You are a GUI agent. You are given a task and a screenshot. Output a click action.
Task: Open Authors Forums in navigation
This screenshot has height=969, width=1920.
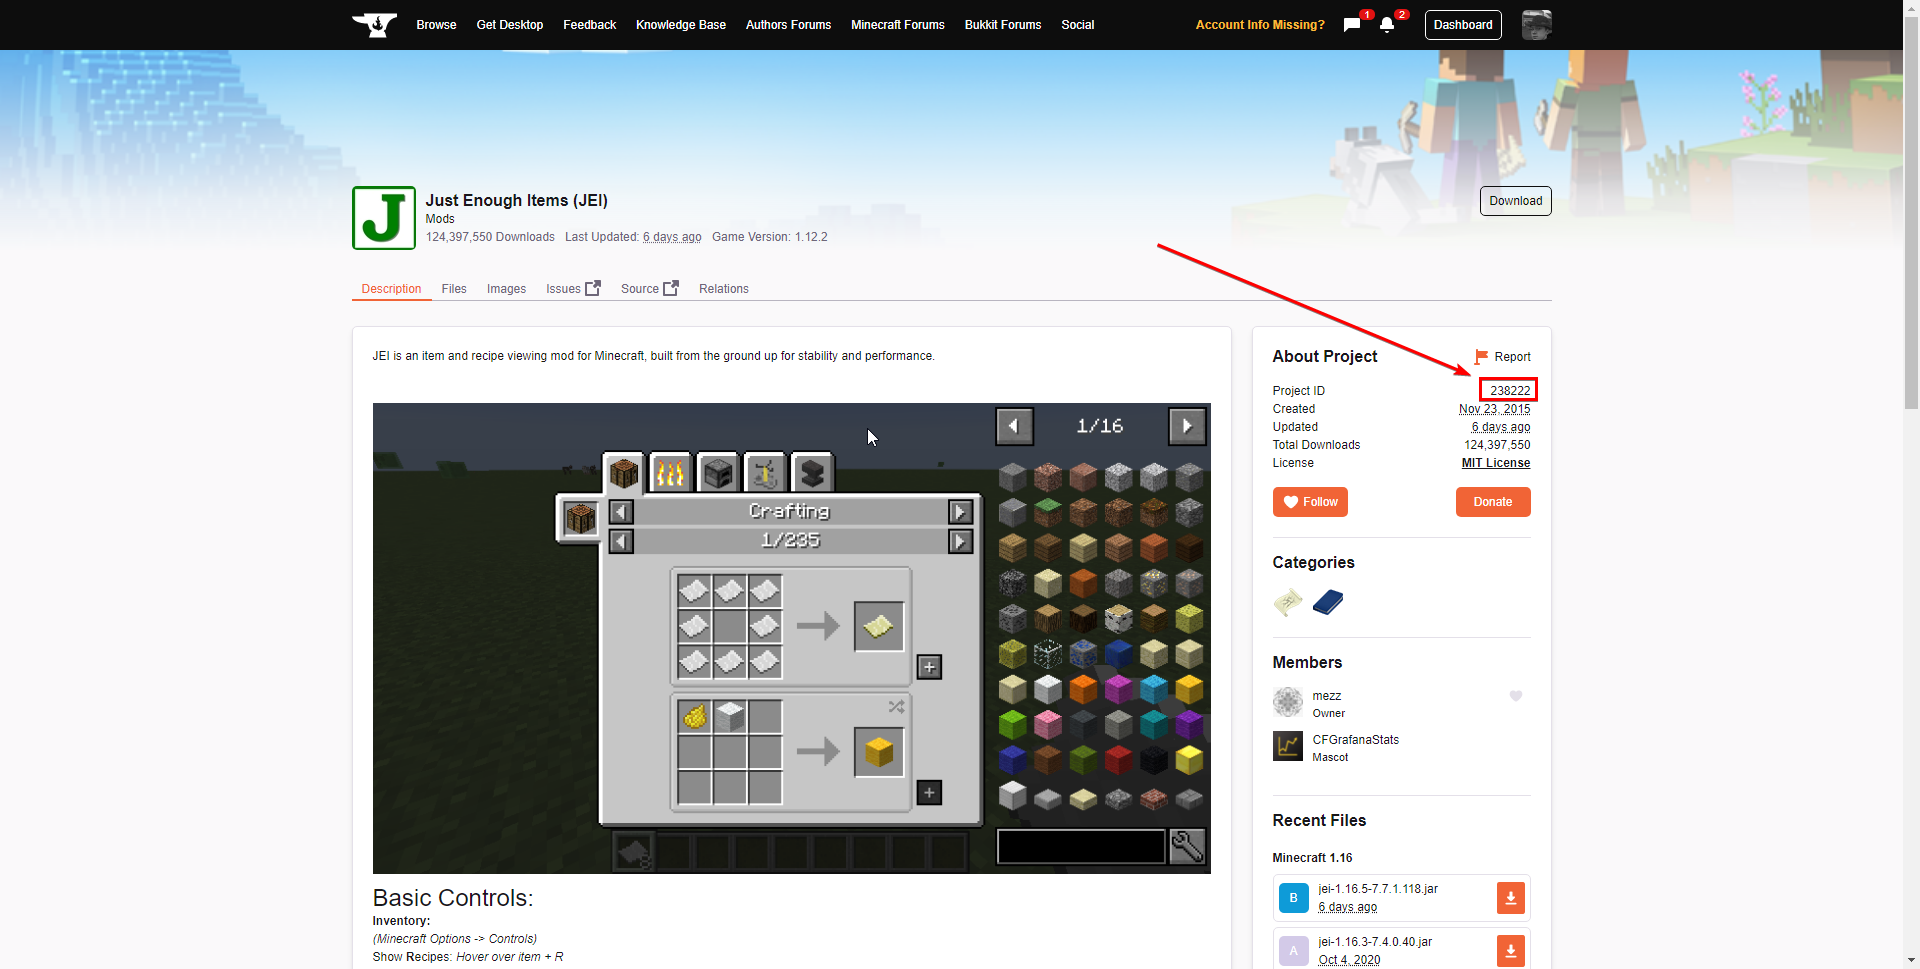pos(788,25)
